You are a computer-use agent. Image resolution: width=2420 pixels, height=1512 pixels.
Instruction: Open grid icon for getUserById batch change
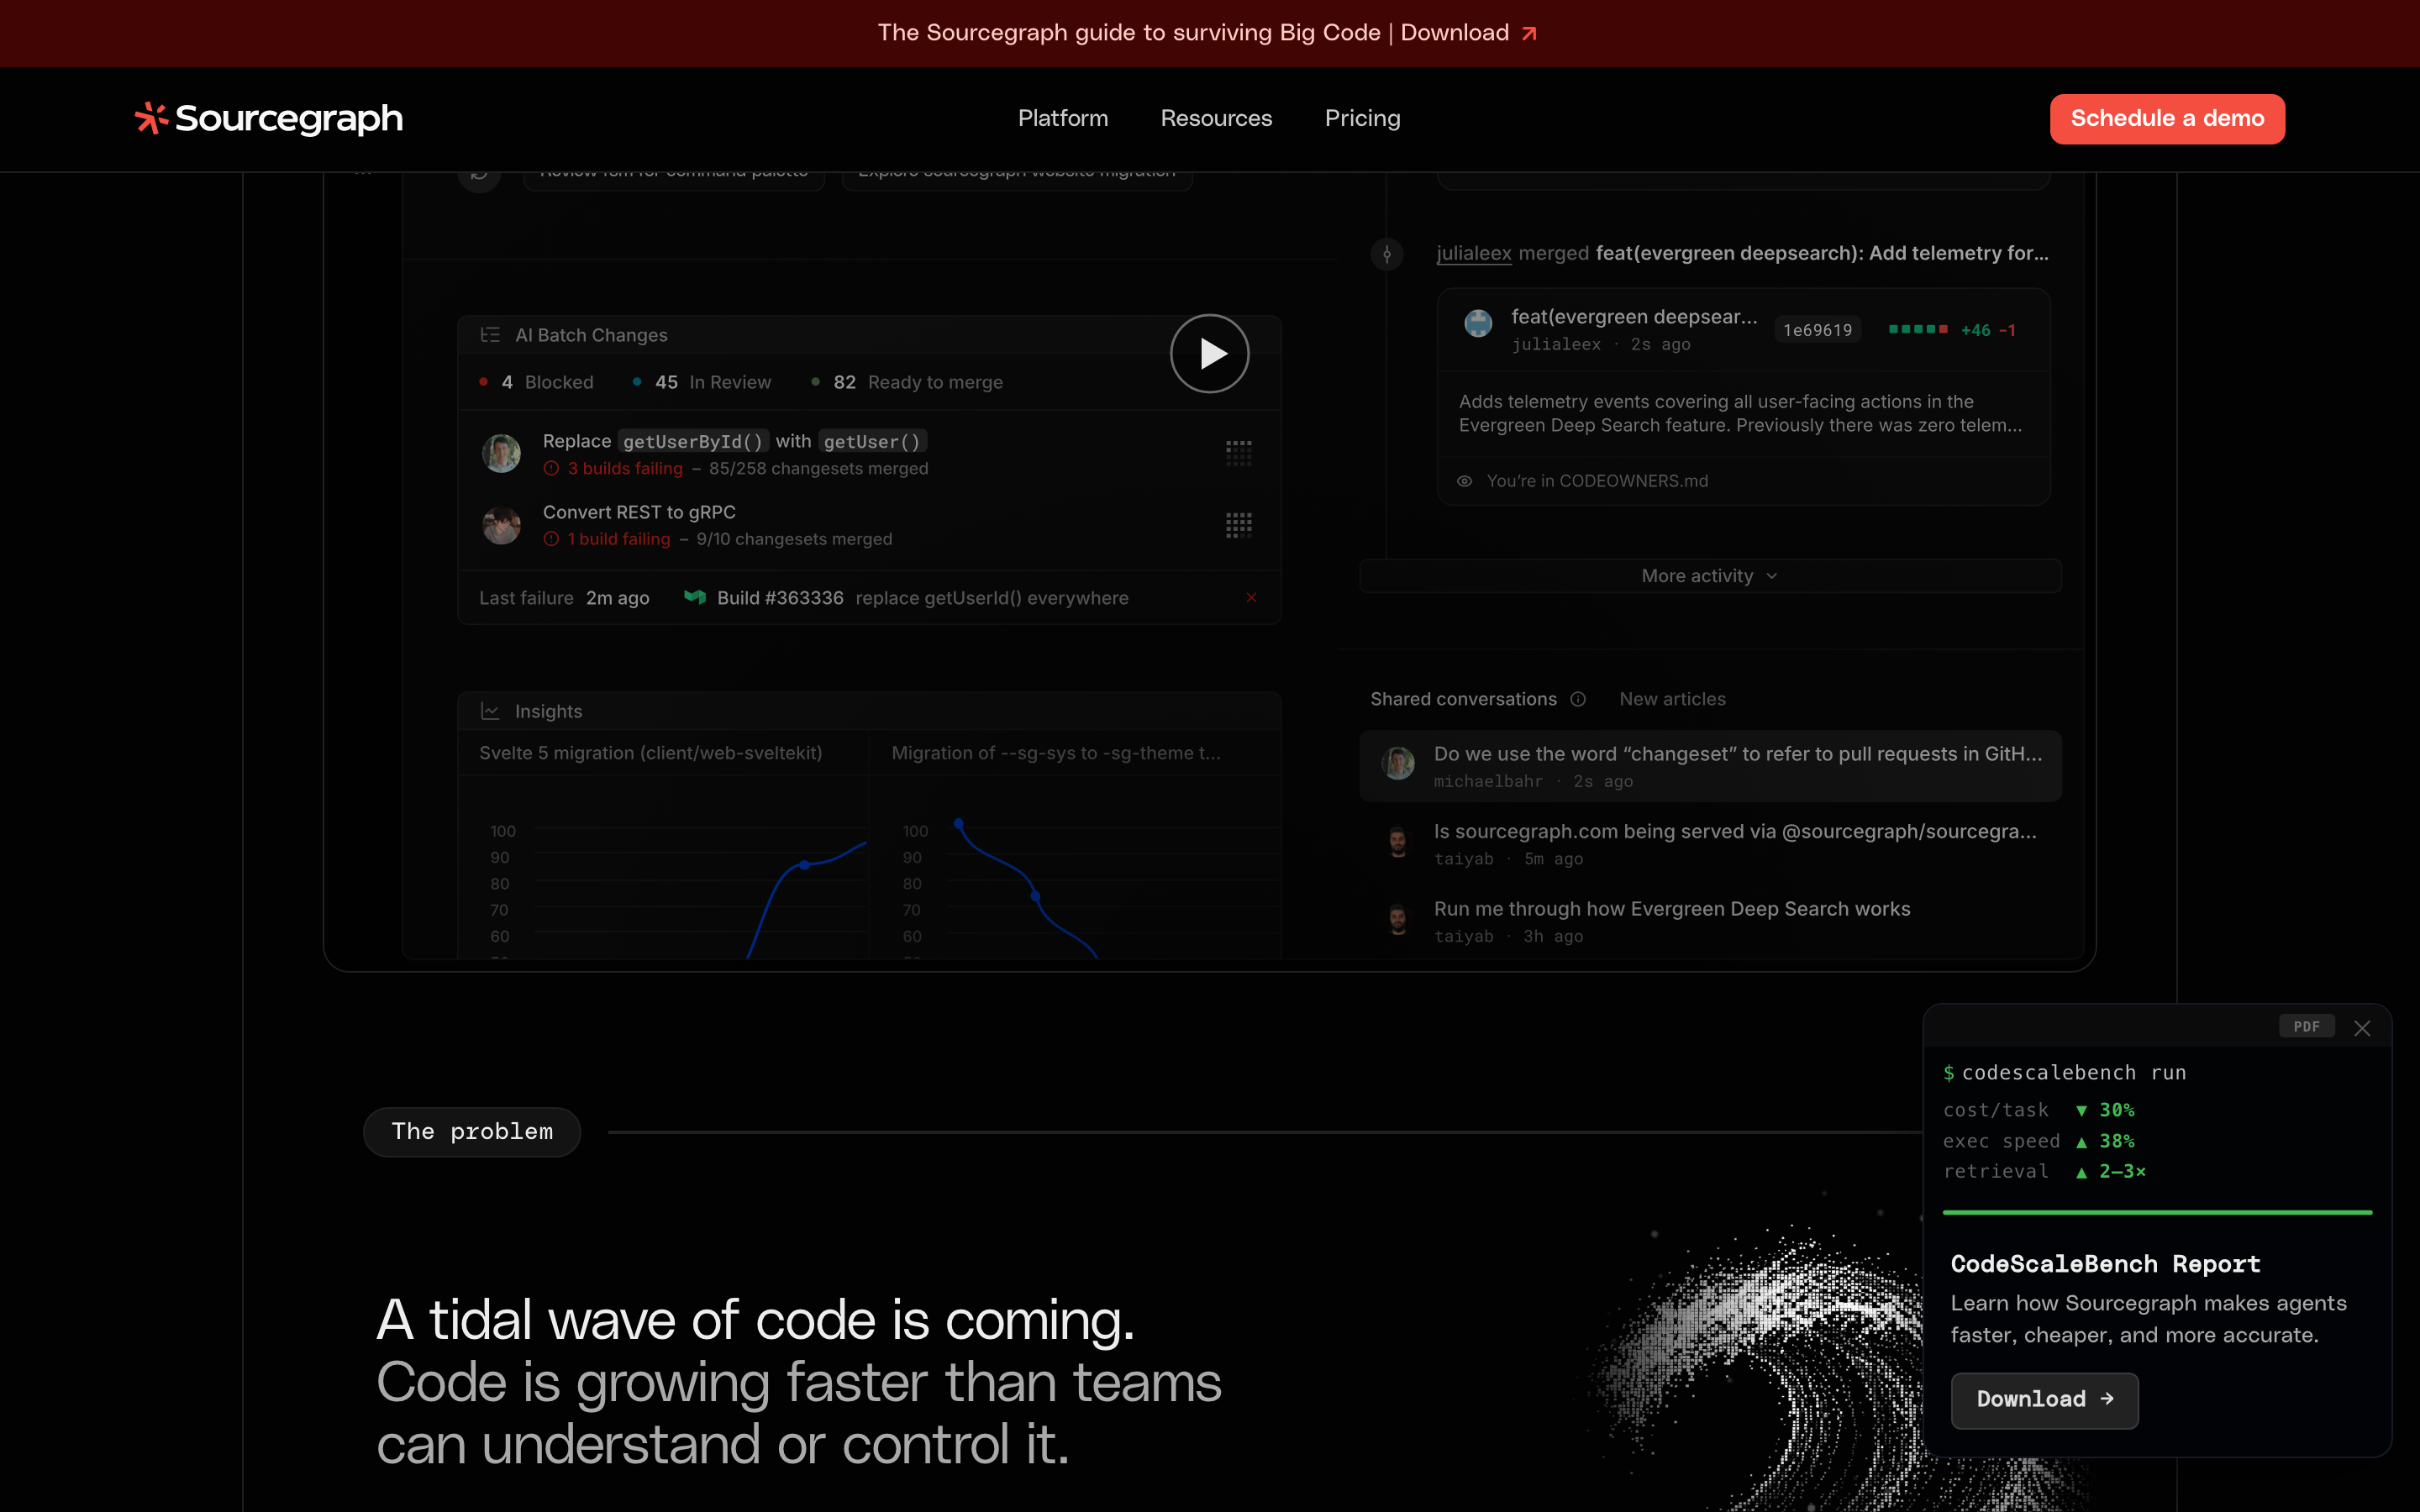[x=1238, y=453]
